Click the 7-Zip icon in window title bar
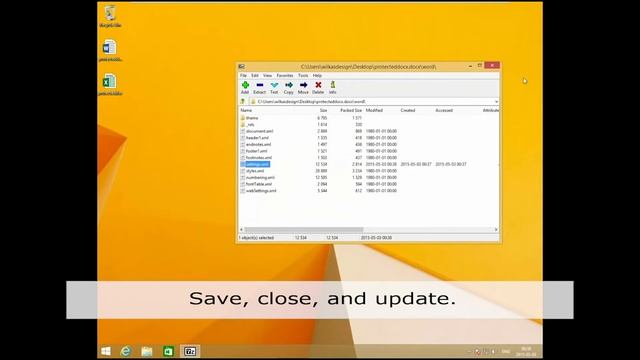The width and height of the screenshot is (640, 360). 242,67
